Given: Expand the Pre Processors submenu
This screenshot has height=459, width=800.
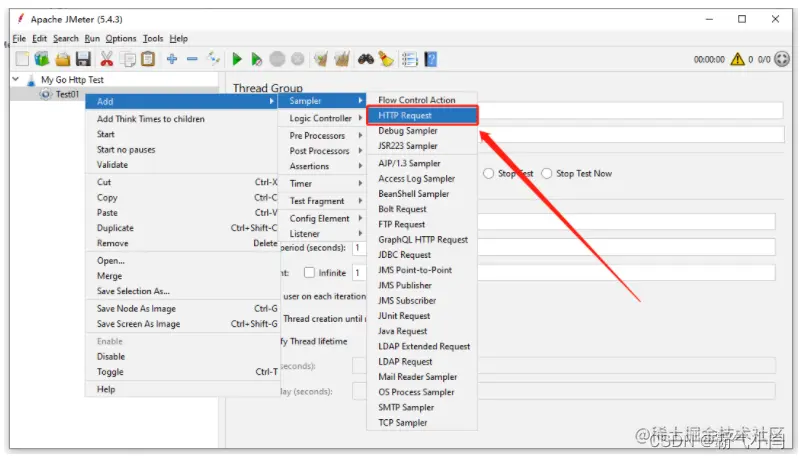Looking at the screenshot, I should pyautogui.click(x=322, y=136).
